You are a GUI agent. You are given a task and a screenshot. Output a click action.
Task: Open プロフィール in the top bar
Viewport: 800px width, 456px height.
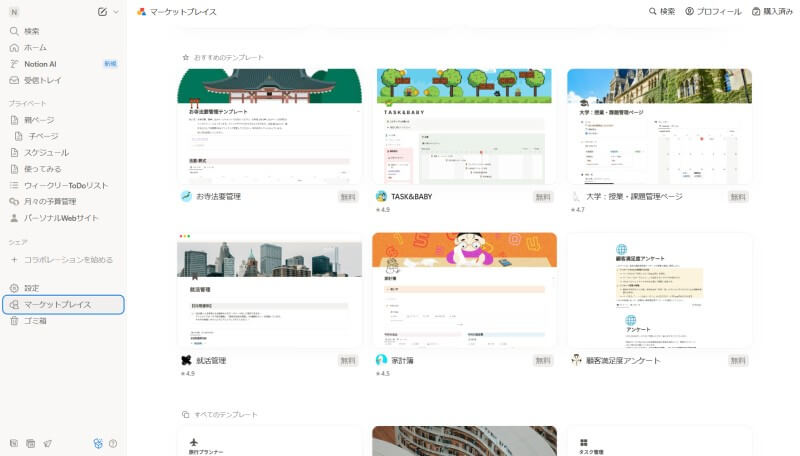(x=713, y=12)
